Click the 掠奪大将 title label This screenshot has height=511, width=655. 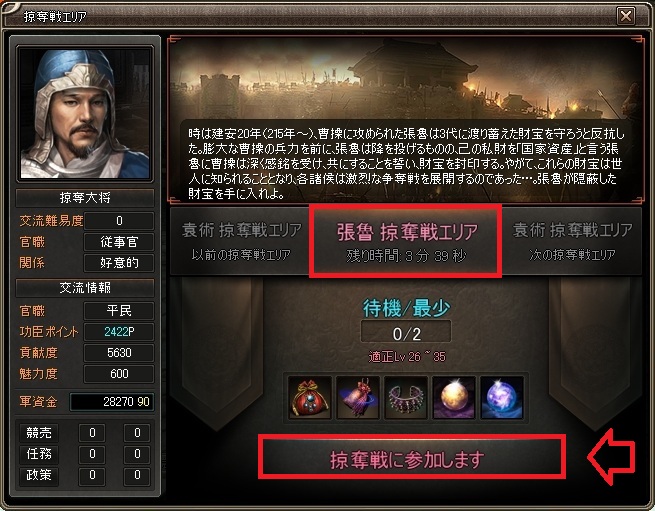(x=85, y=198)
